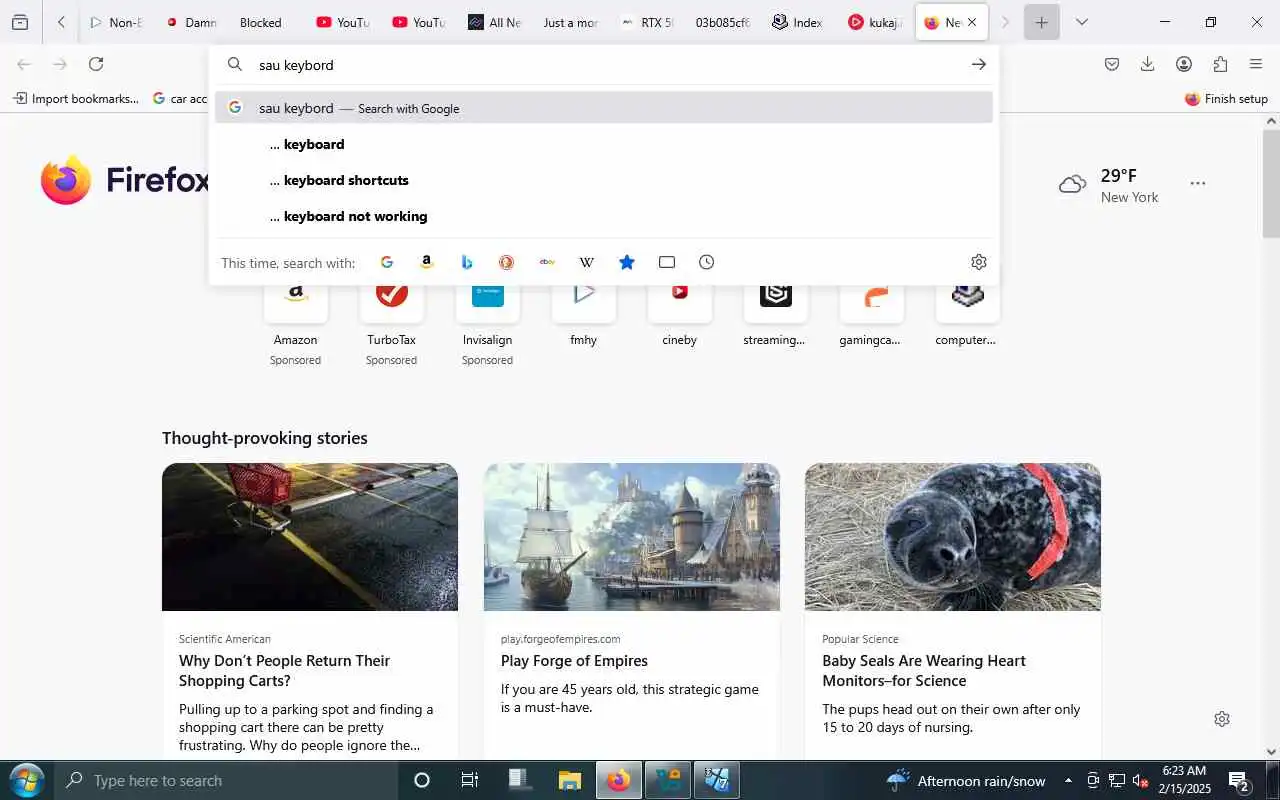Click the Finish setup button
The width and height of the screenshot is (1280, 800).
point(1226,98)
